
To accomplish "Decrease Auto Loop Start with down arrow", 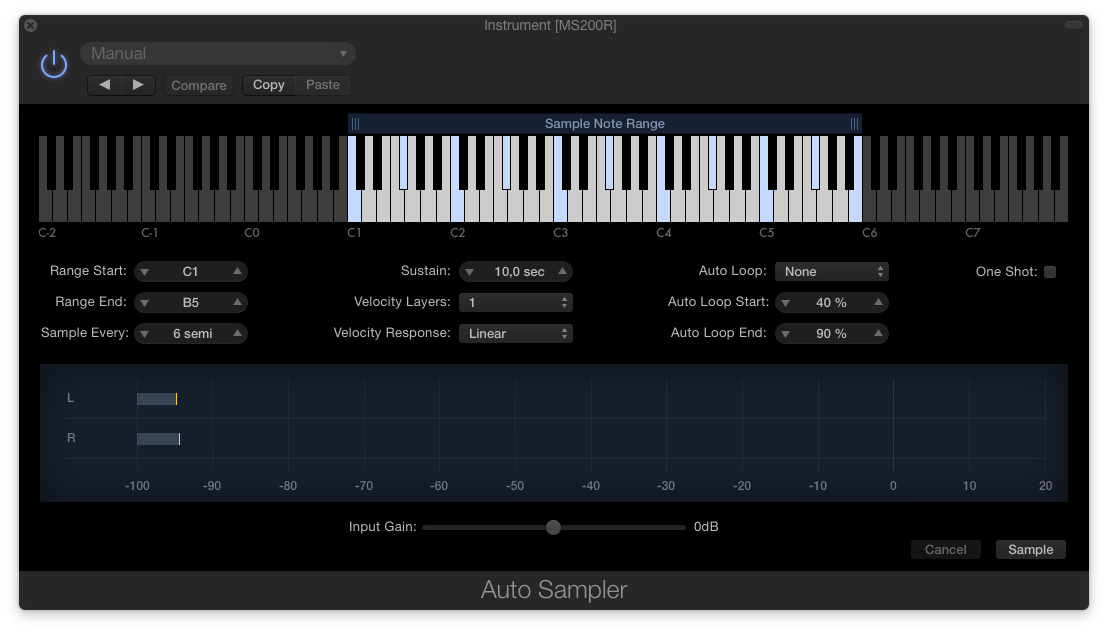I will click(x=785, y=303).
